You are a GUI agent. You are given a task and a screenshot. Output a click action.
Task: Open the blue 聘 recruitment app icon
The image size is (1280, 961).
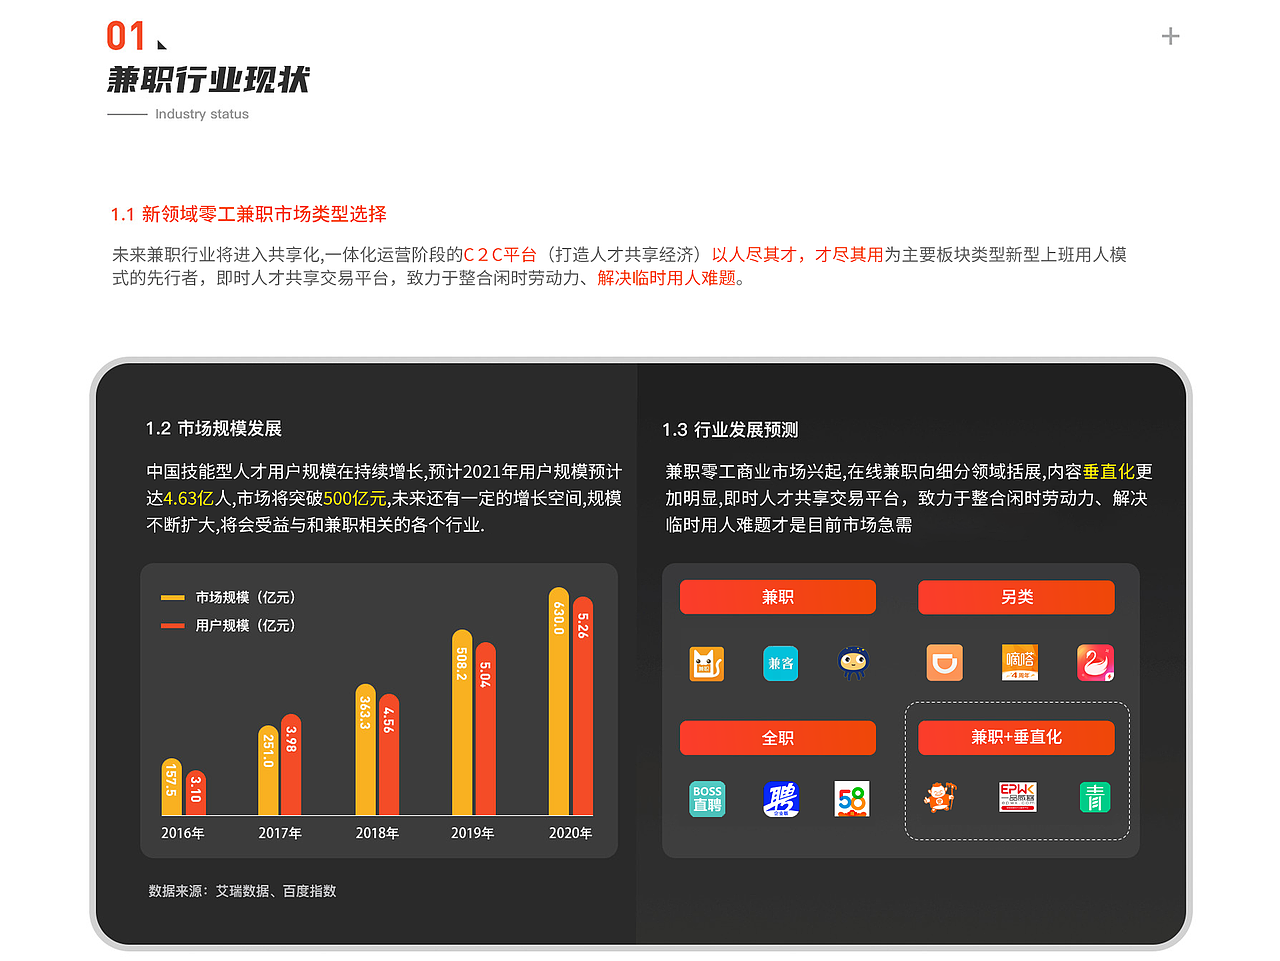tap(780, 799)
